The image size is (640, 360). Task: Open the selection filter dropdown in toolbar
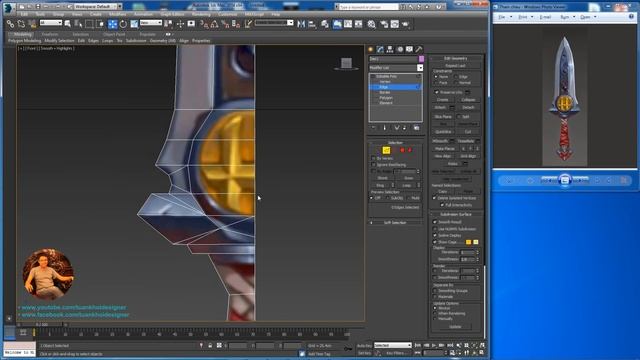point(51,23)
